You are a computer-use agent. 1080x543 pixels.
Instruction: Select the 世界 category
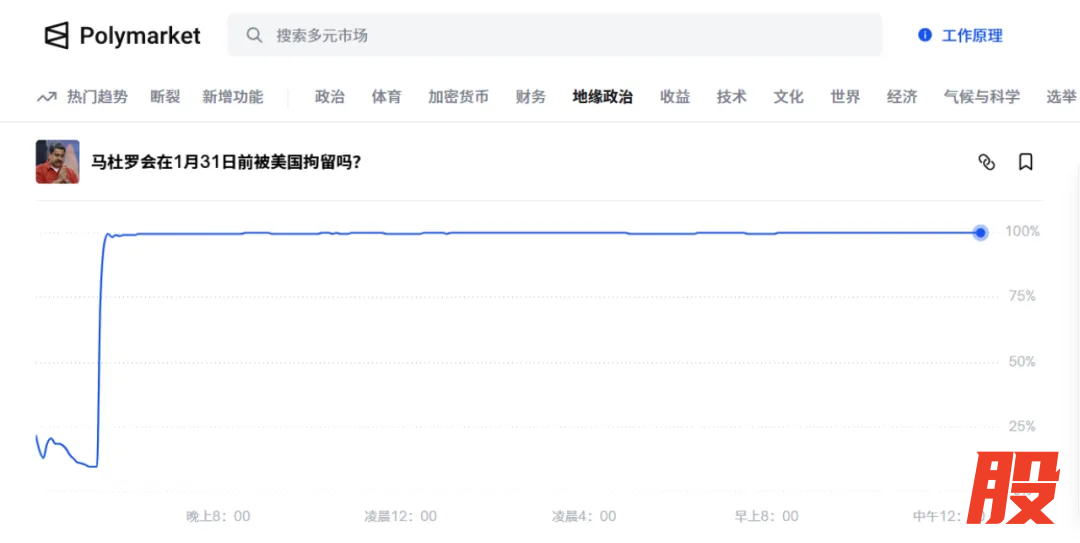tap(845, 97)
